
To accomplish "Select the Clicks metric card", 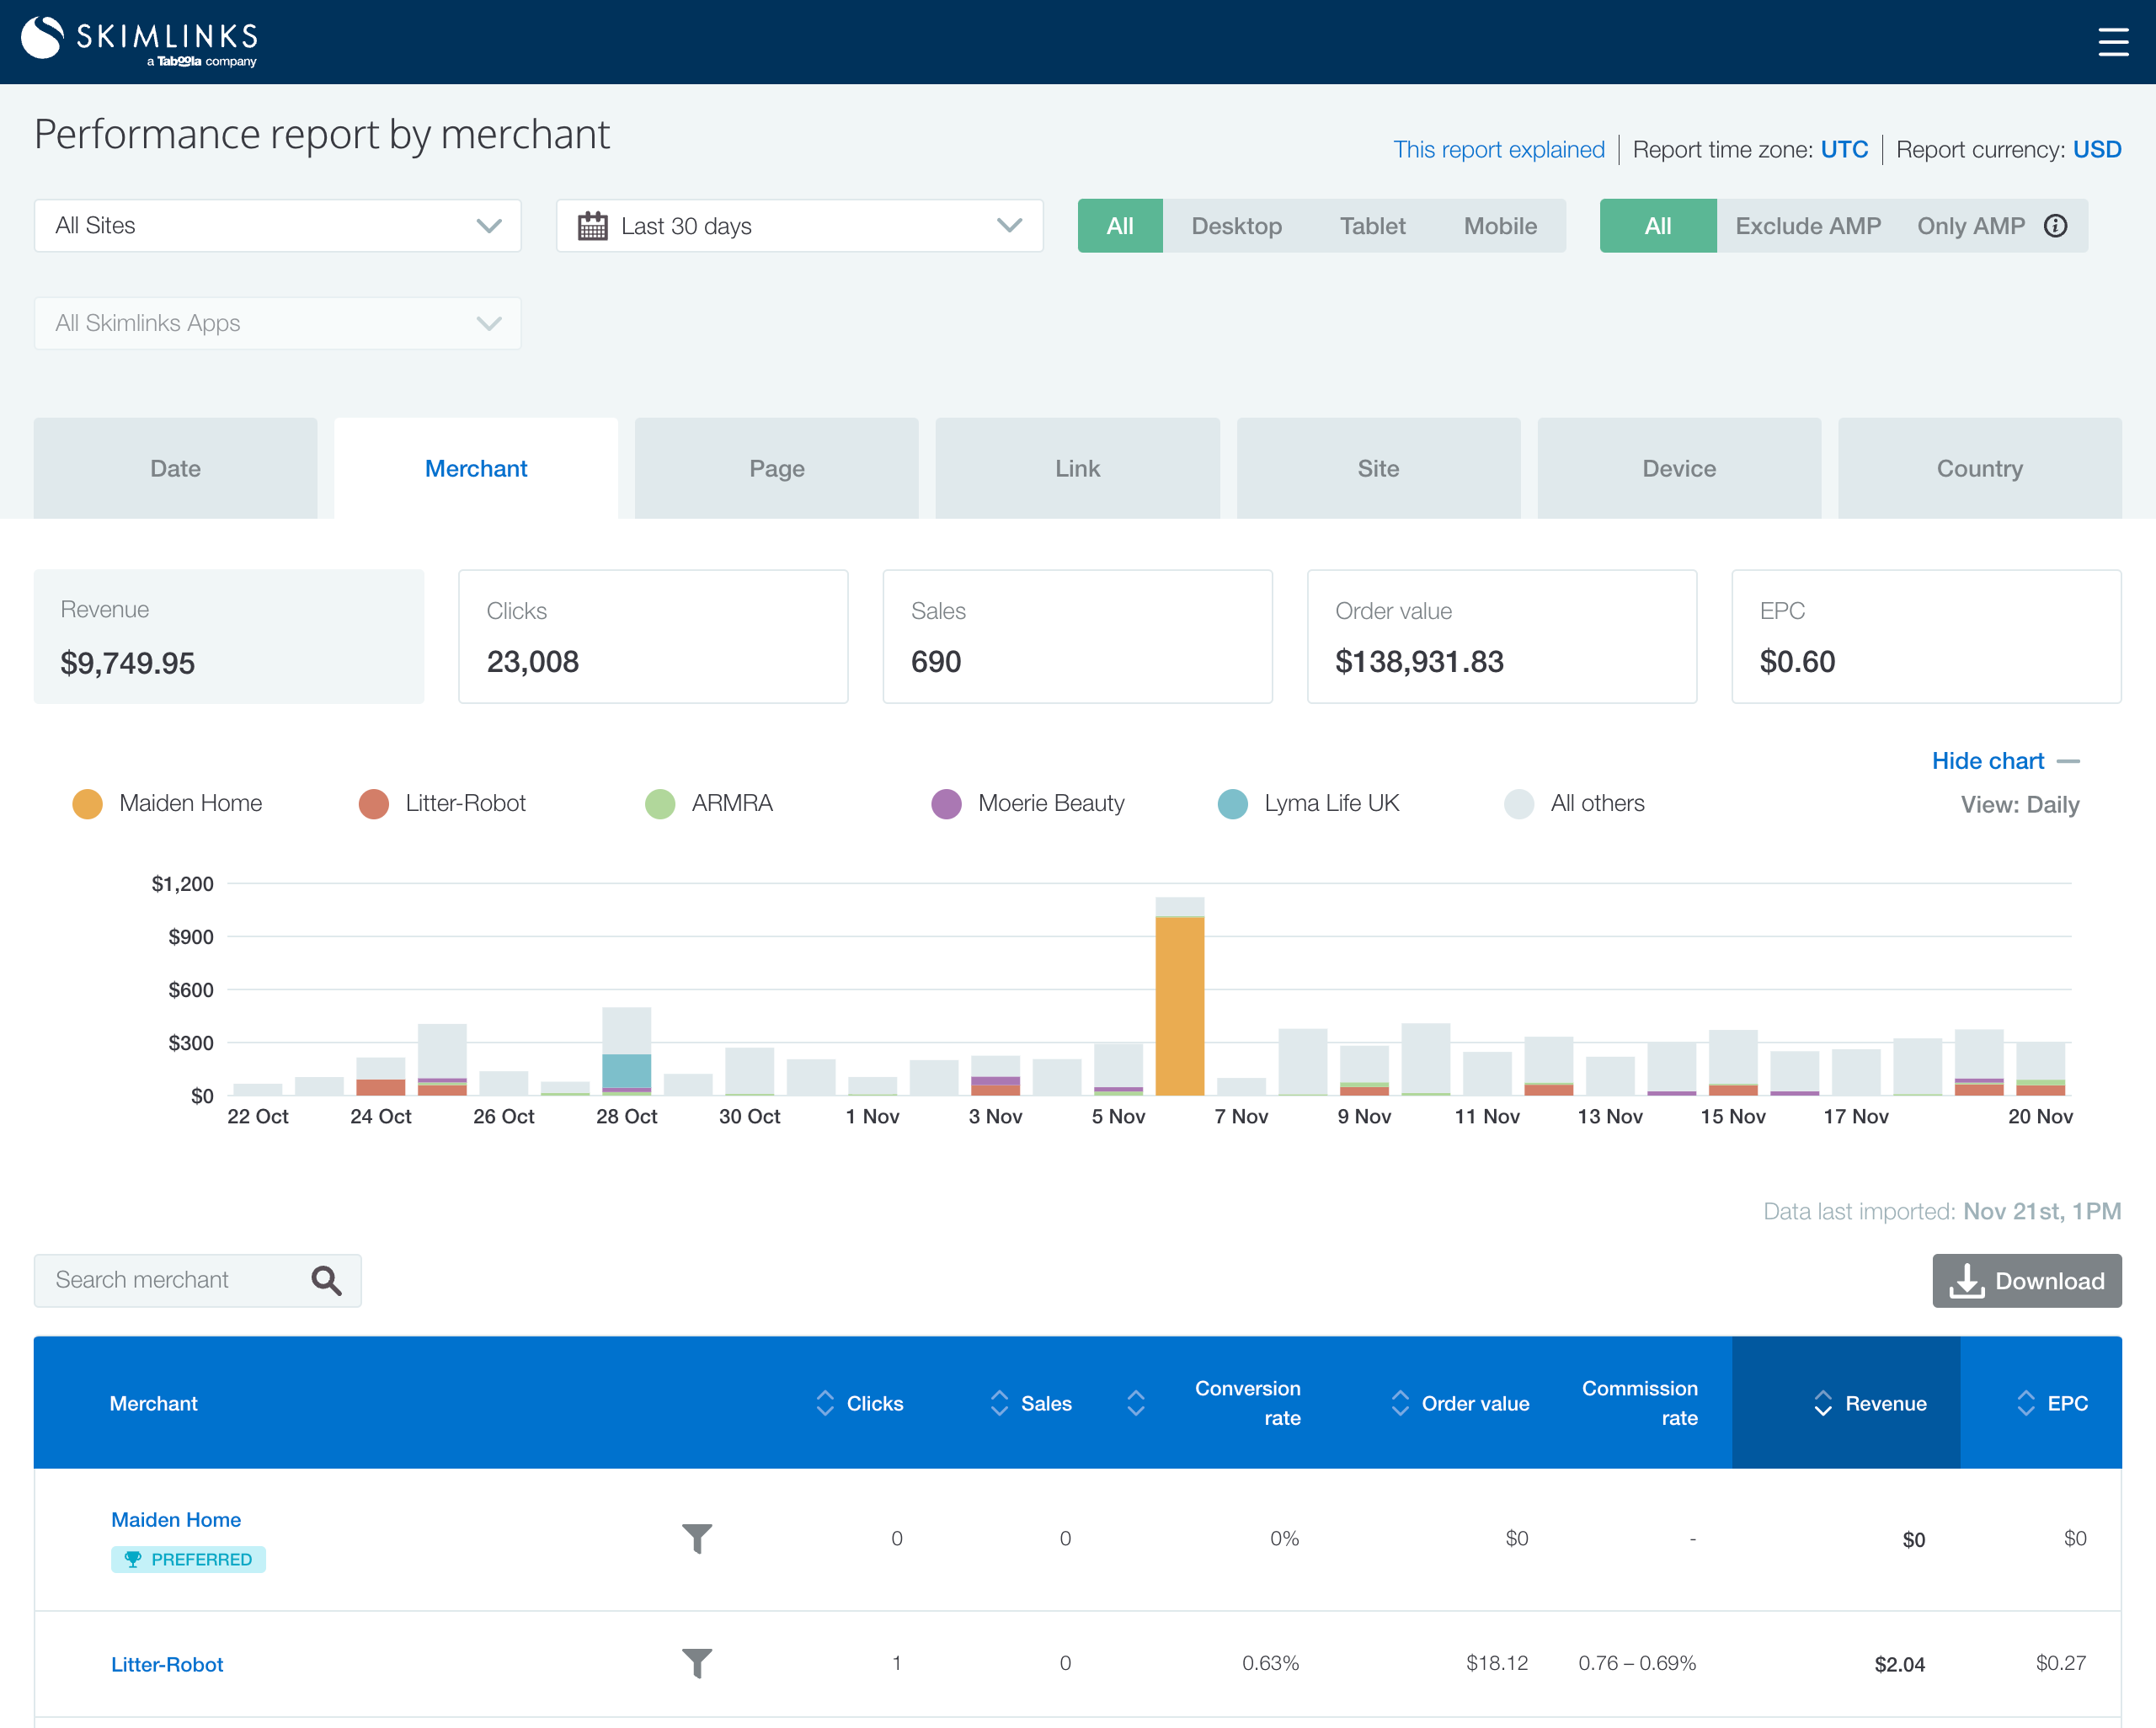I will 653,637.
